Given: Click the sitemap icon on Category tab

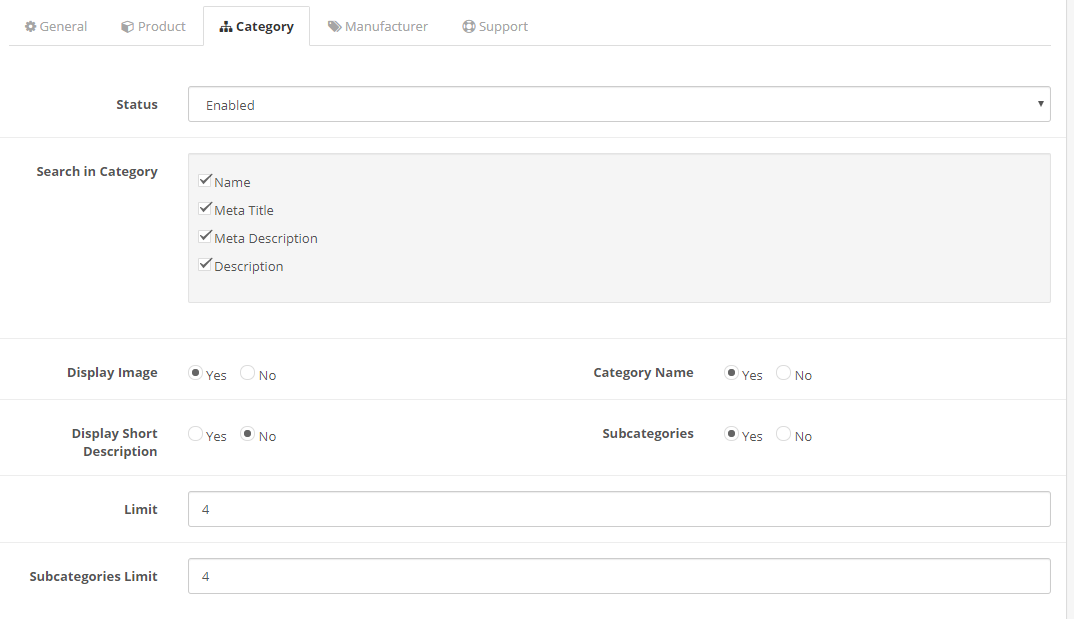Looking at the screenshot, I should [226, 27].
